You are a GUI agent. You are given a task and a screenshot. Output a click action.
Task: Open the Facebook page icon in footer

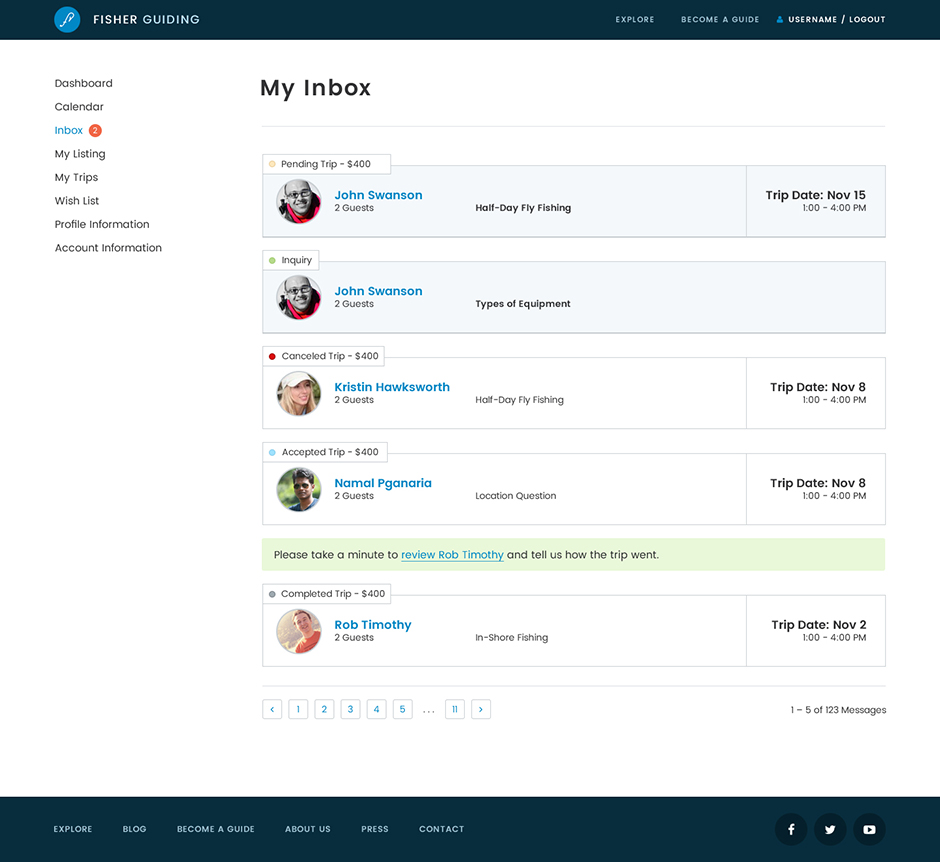791,829
